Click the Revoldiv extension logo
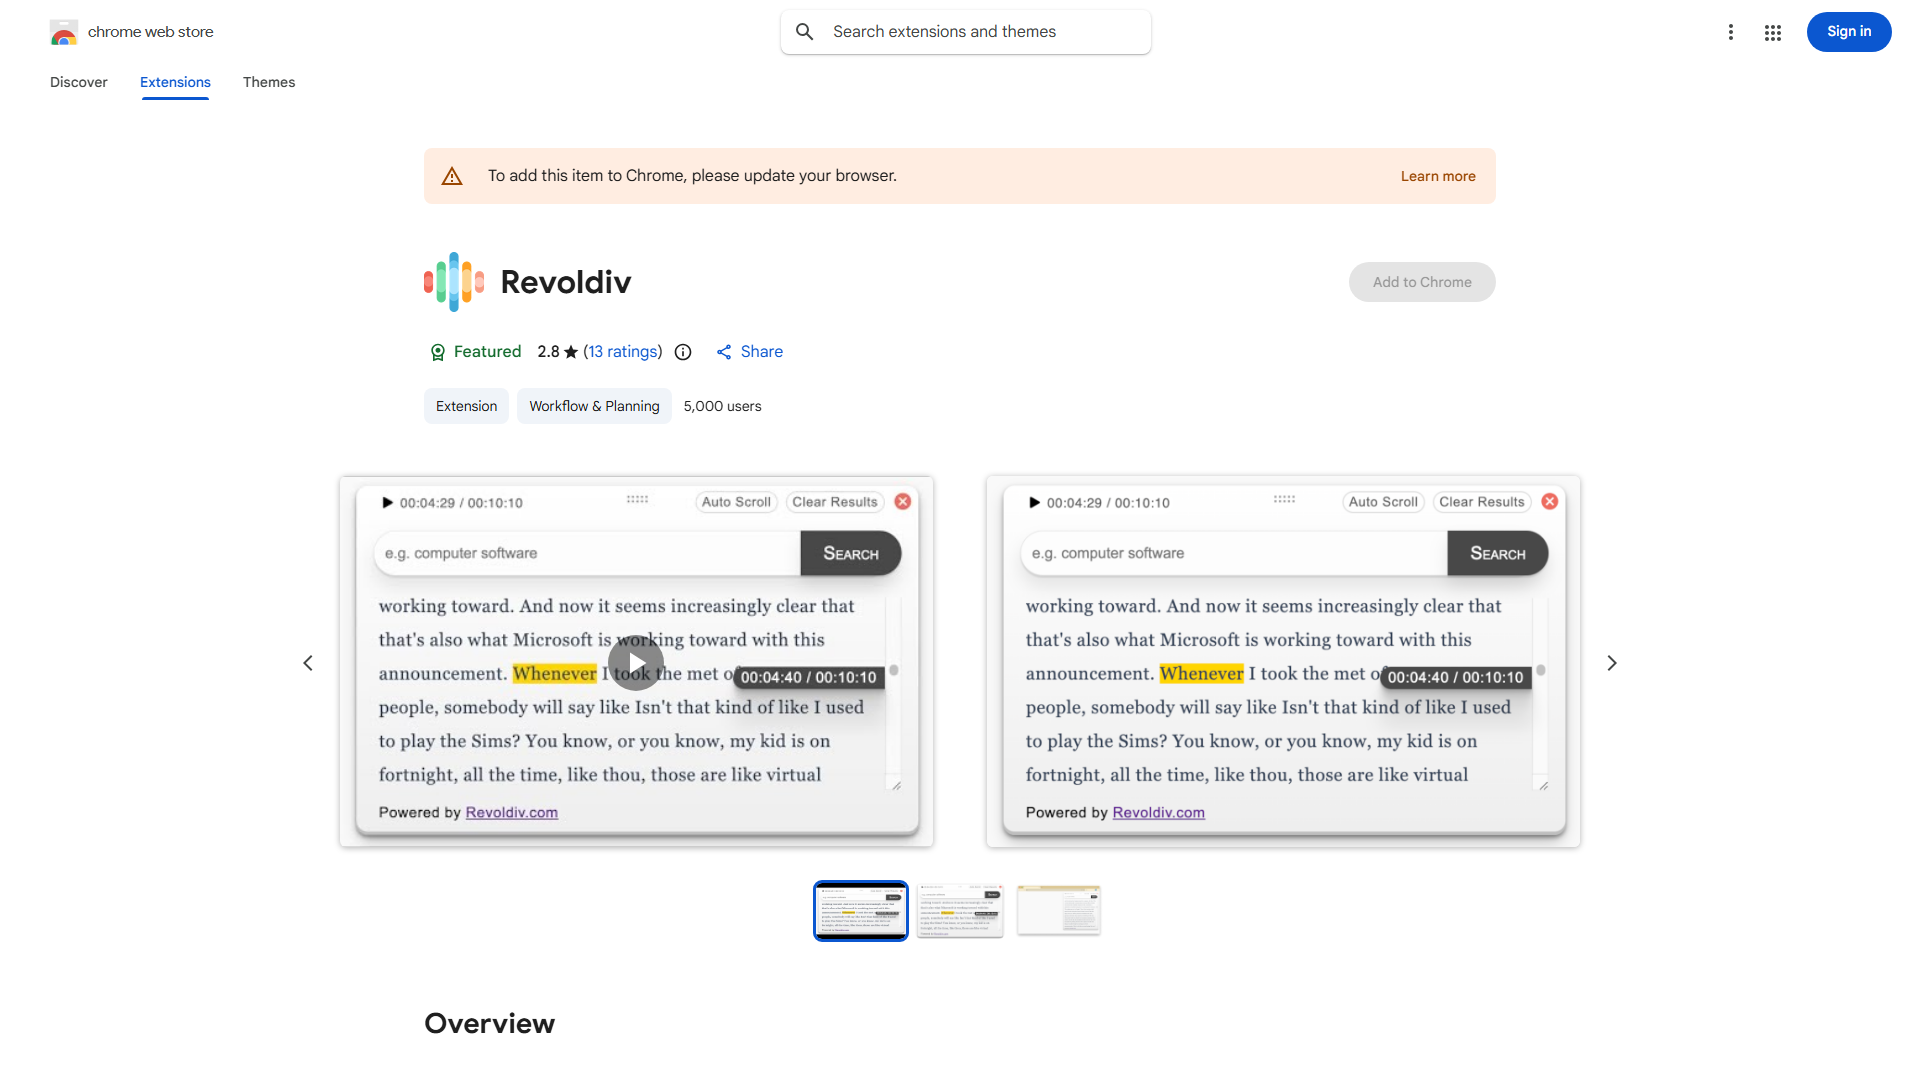 (x=452, y=281)
